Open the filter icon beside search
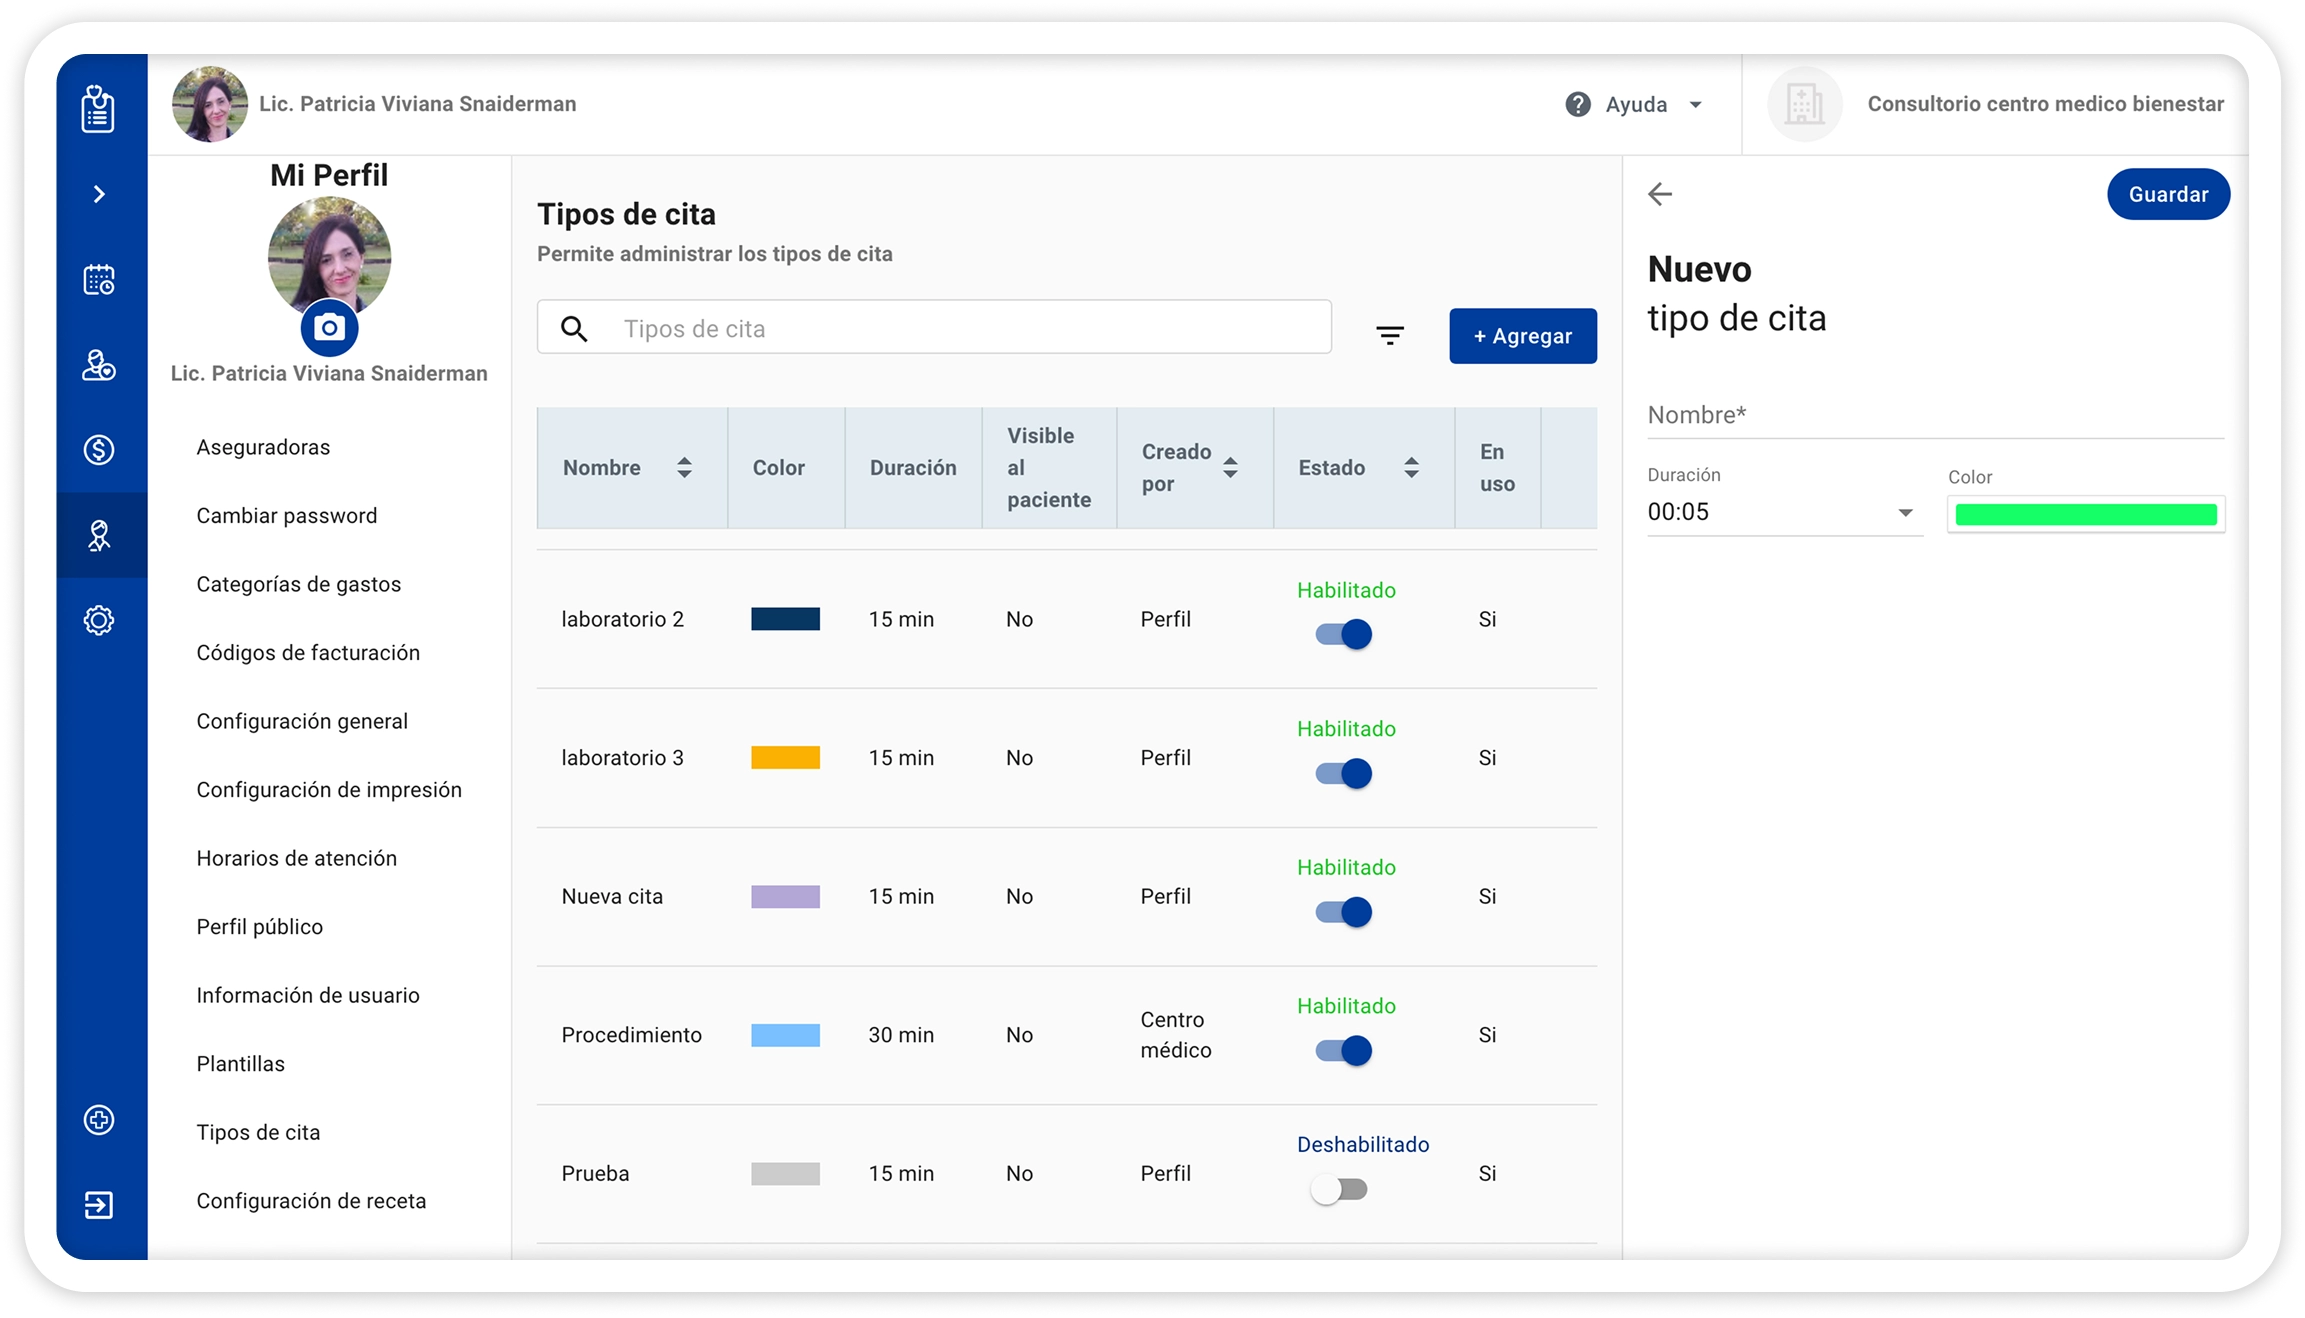 tap(1389, 336)
